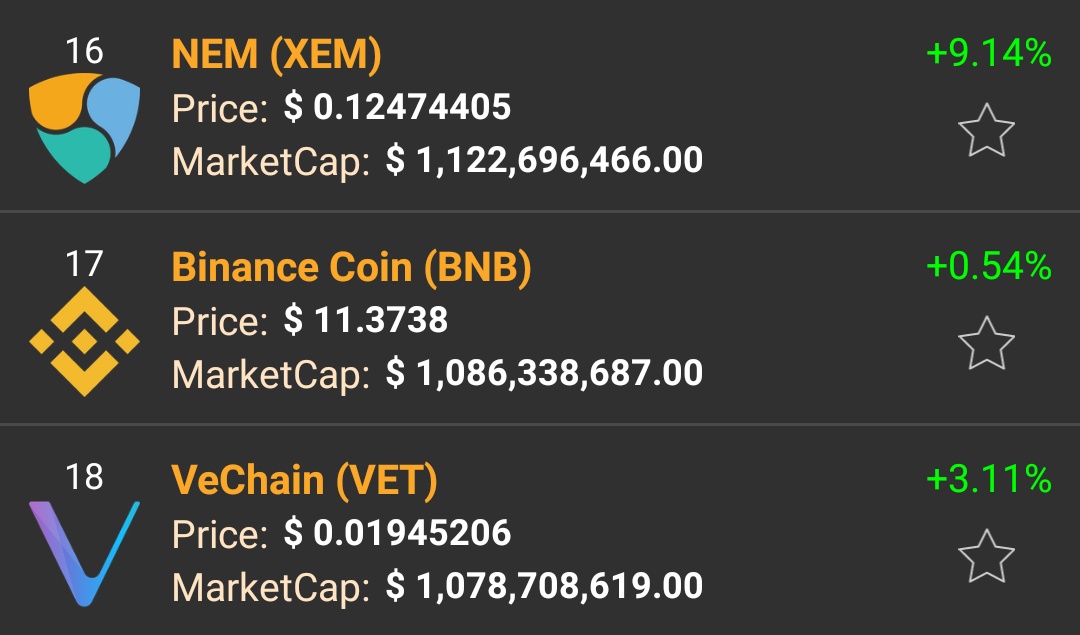Tap the Binance Coin logo
The width and height of the screenshot is (1080, 635).
(84, 341)
